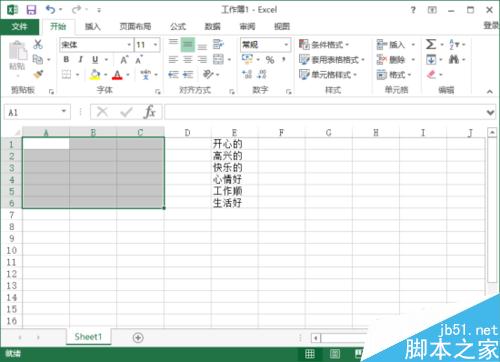Click the new sheet plus button
The image size is (500, 362).
point(138,337)
